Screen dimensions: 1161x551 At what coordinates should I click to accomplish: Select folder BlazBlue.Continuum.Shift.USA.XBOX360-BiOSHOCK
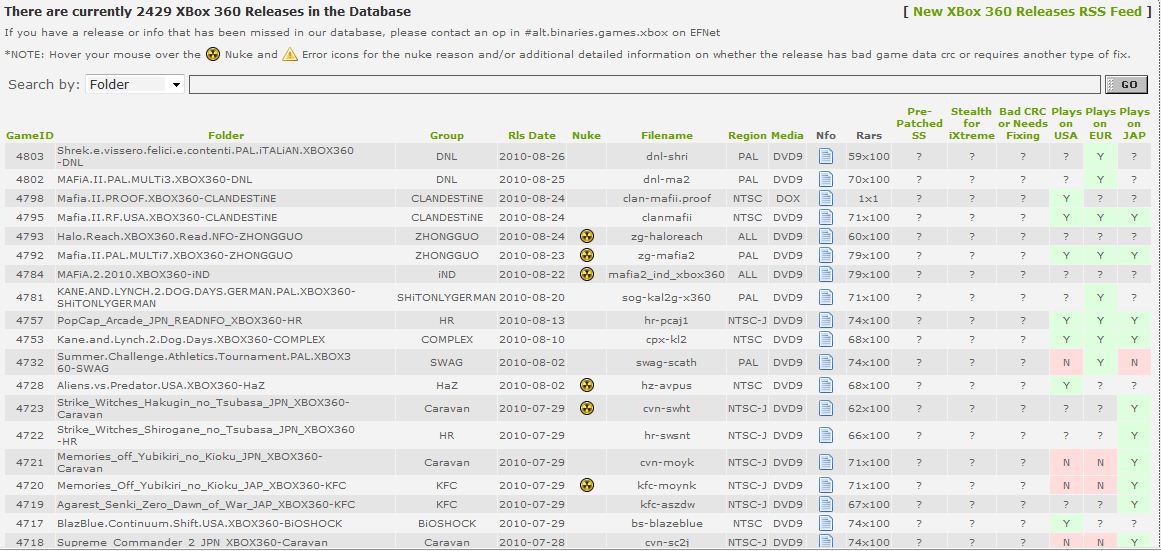200,524
